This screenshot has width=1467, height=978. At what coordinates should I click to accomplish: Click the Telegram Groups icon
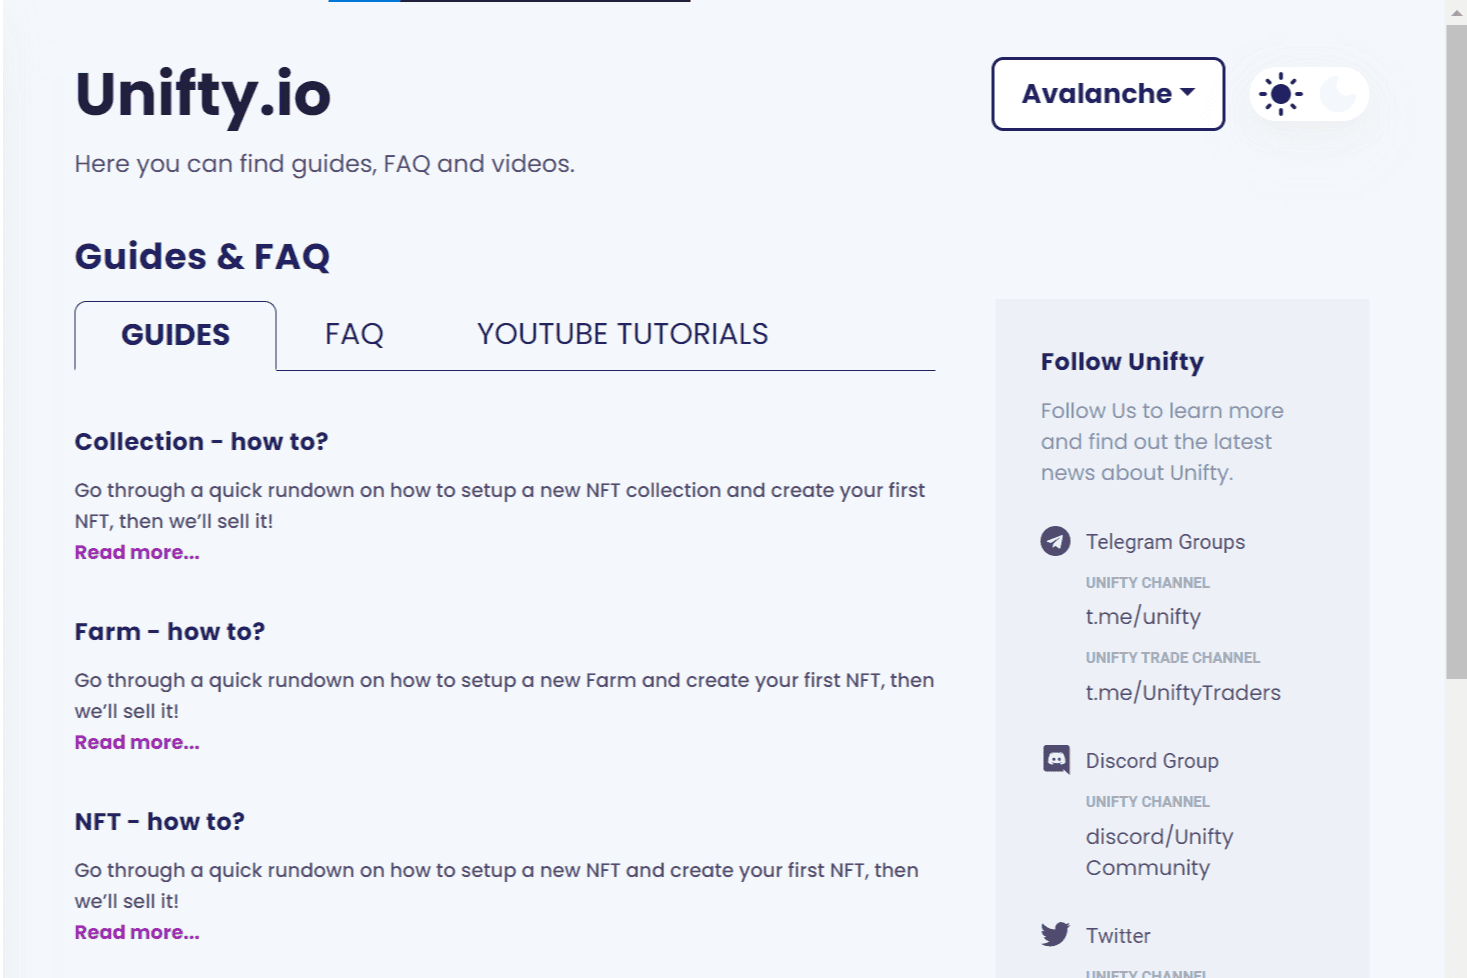coord(1055,542)
